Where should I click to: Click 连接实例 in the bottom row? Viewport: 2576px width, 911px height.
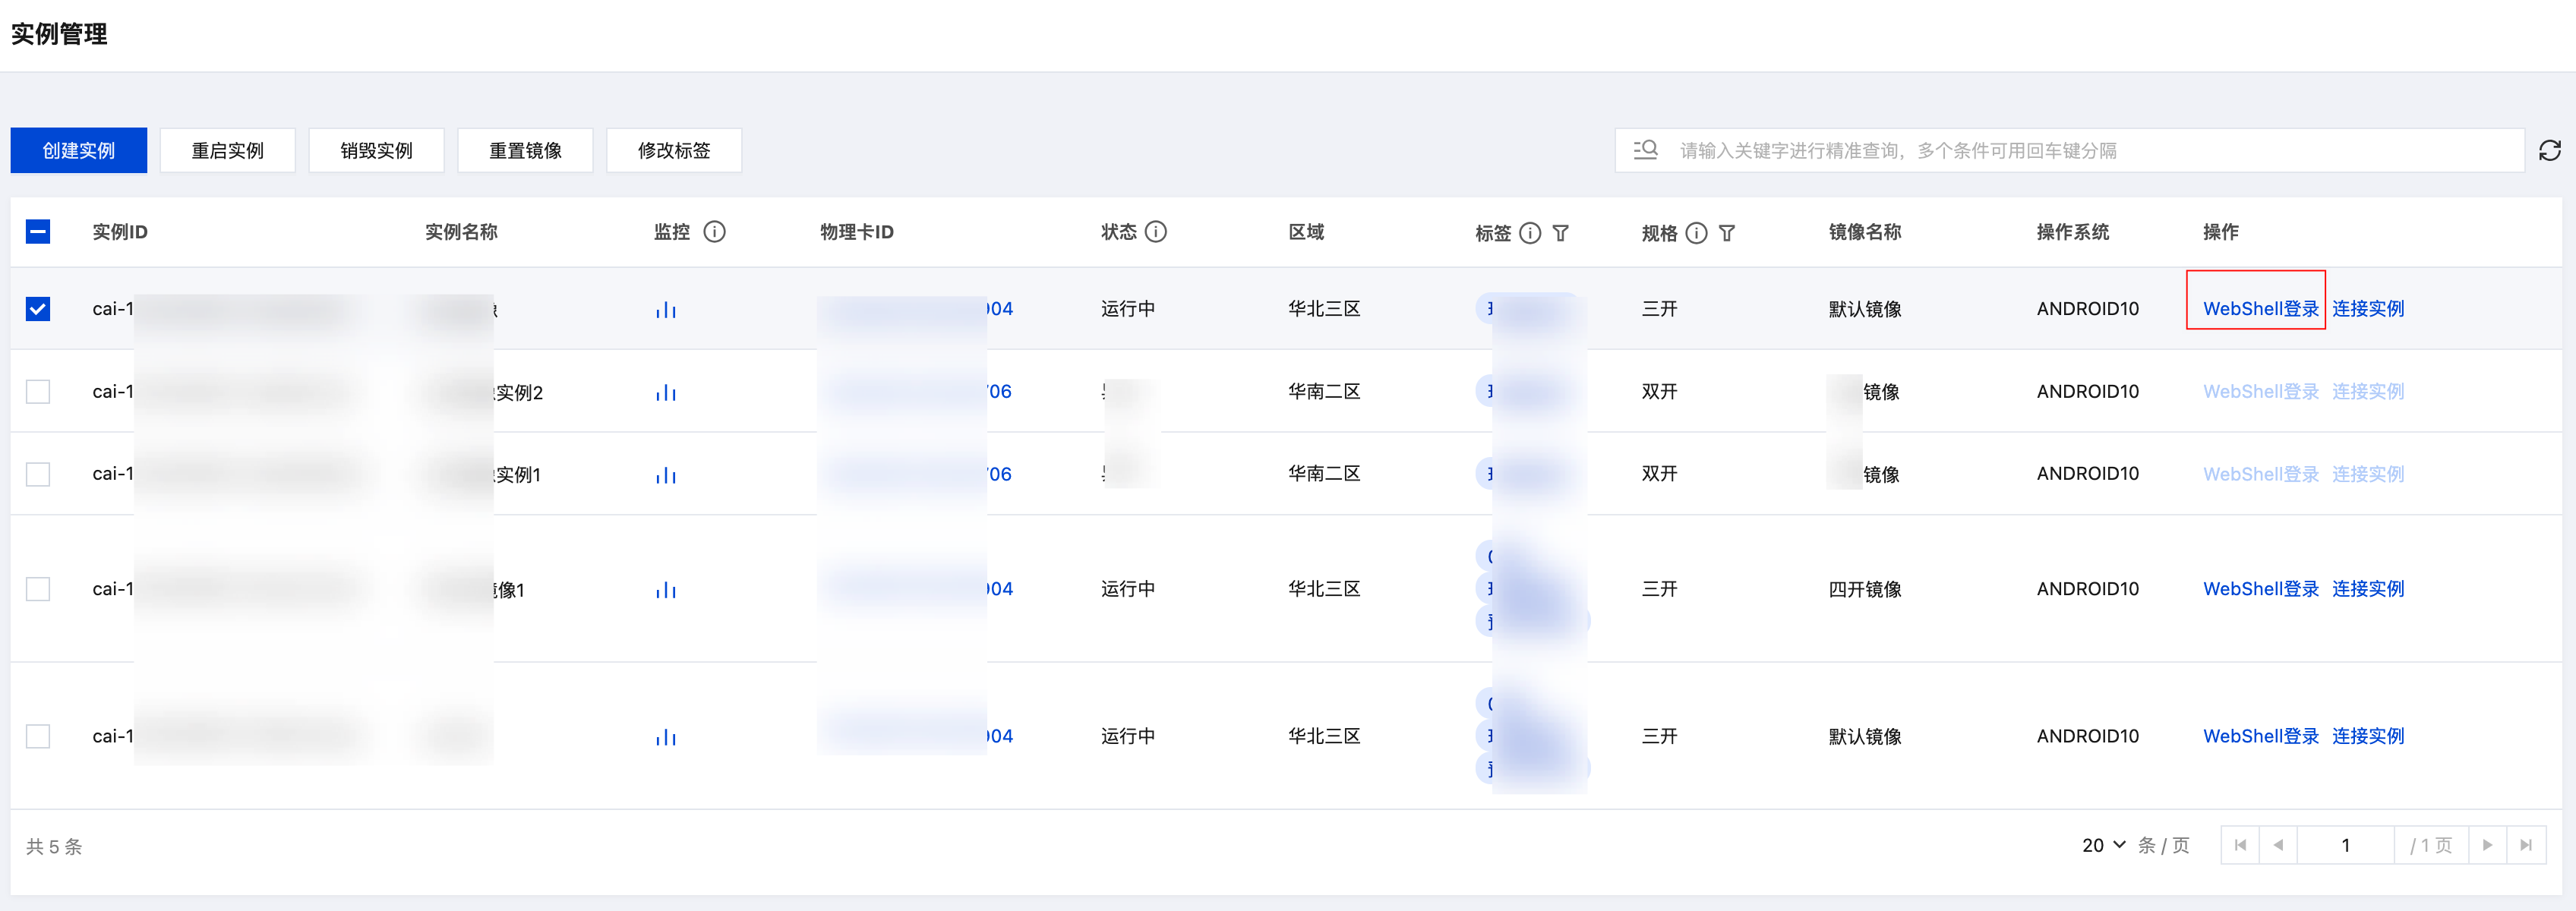2368,736
